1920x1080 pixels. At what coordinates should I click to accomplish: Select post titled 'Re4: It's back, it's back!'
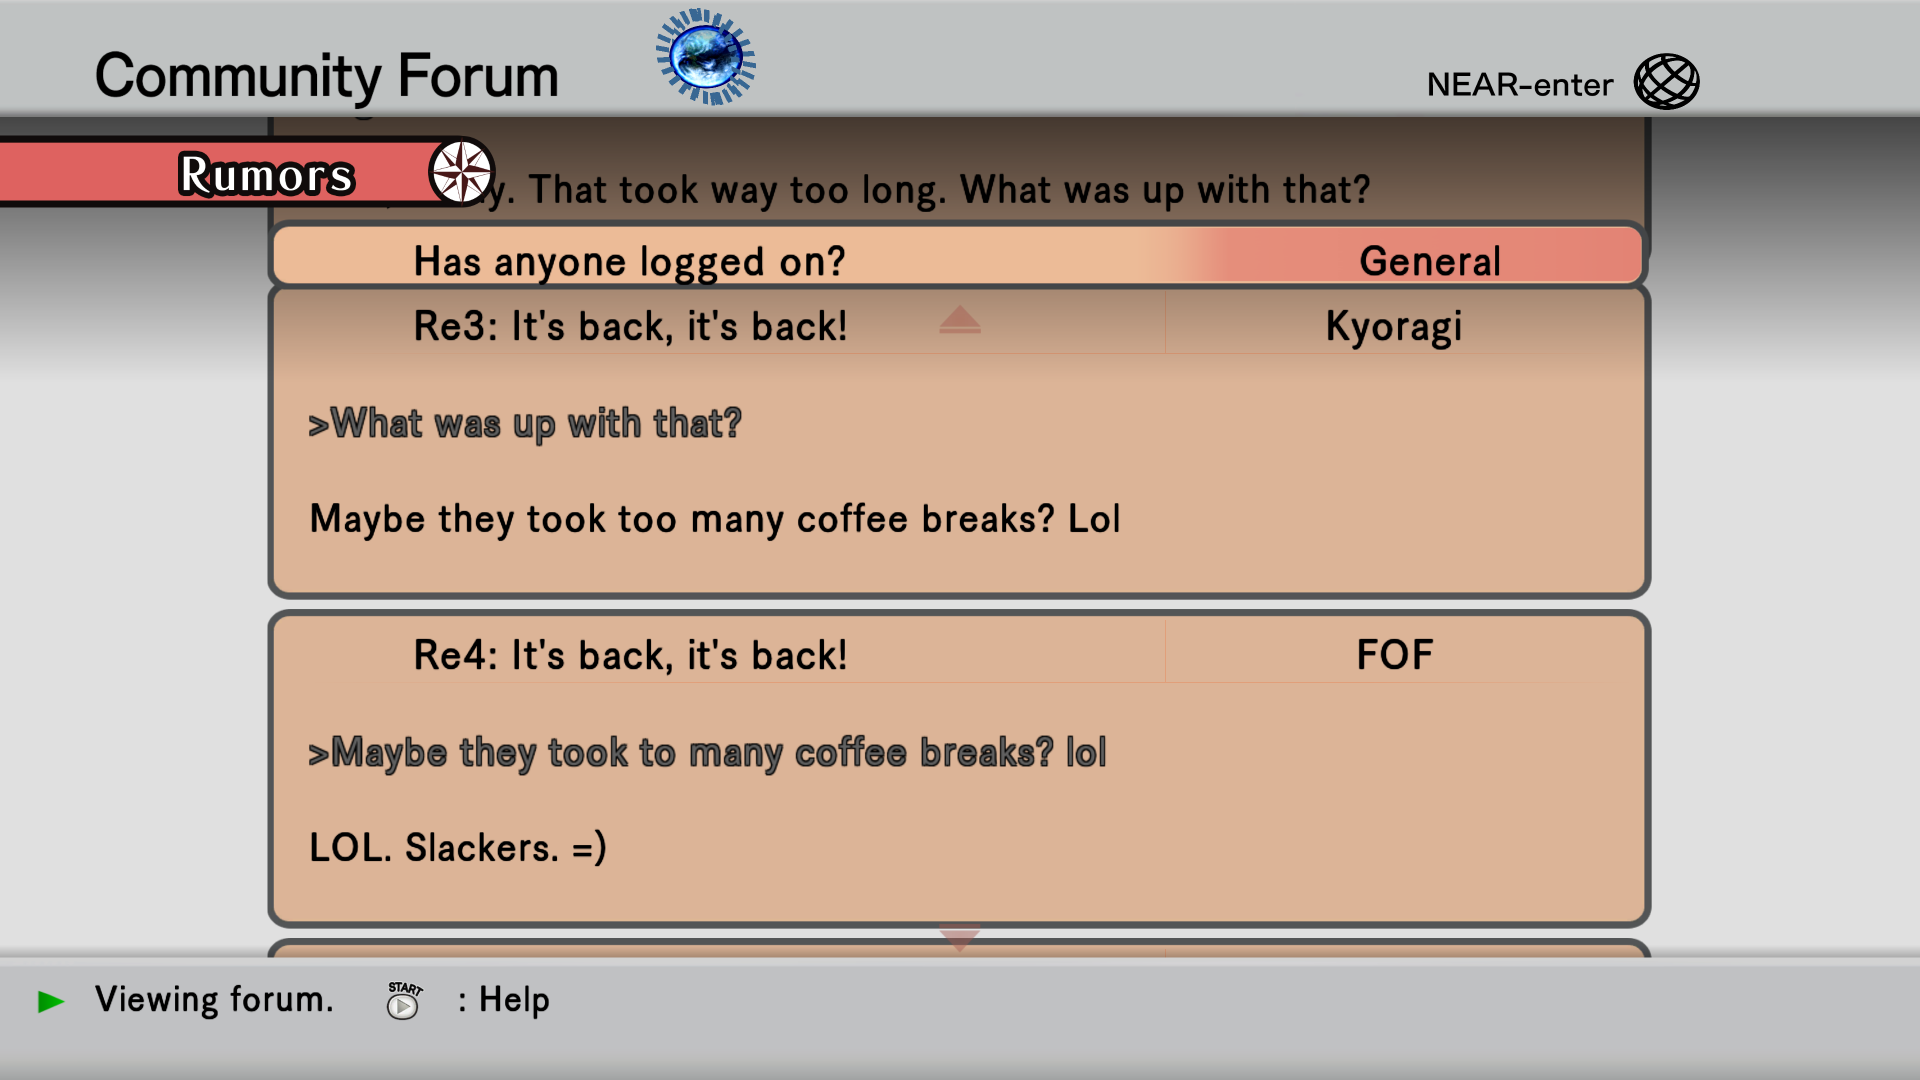pyautogui.click(x=630, y=656)
